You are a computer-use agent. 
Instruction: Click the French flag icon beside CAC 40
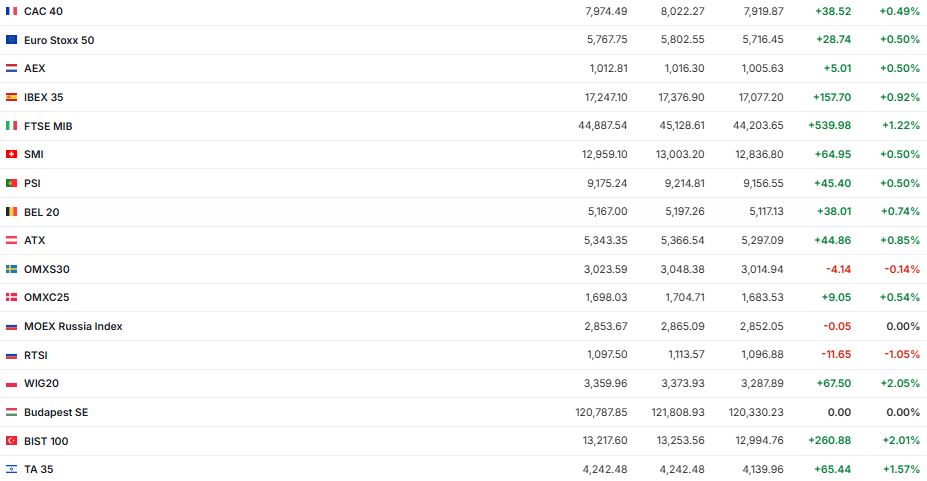click(x=11, y=11)
